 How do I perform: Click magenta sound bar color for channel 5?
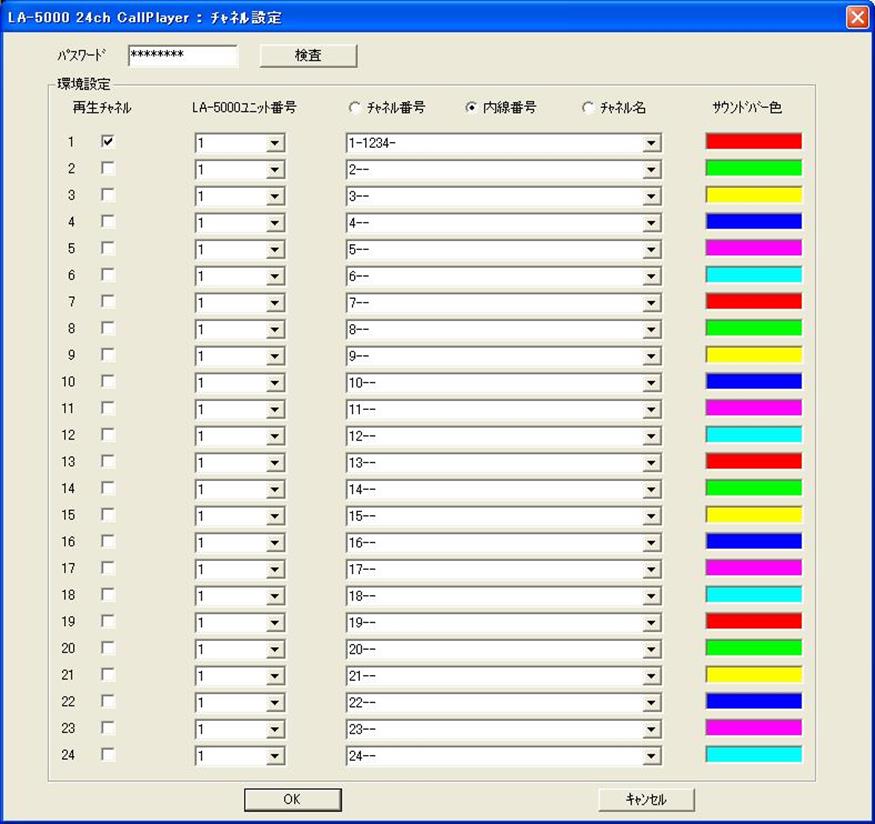(753, 248)
